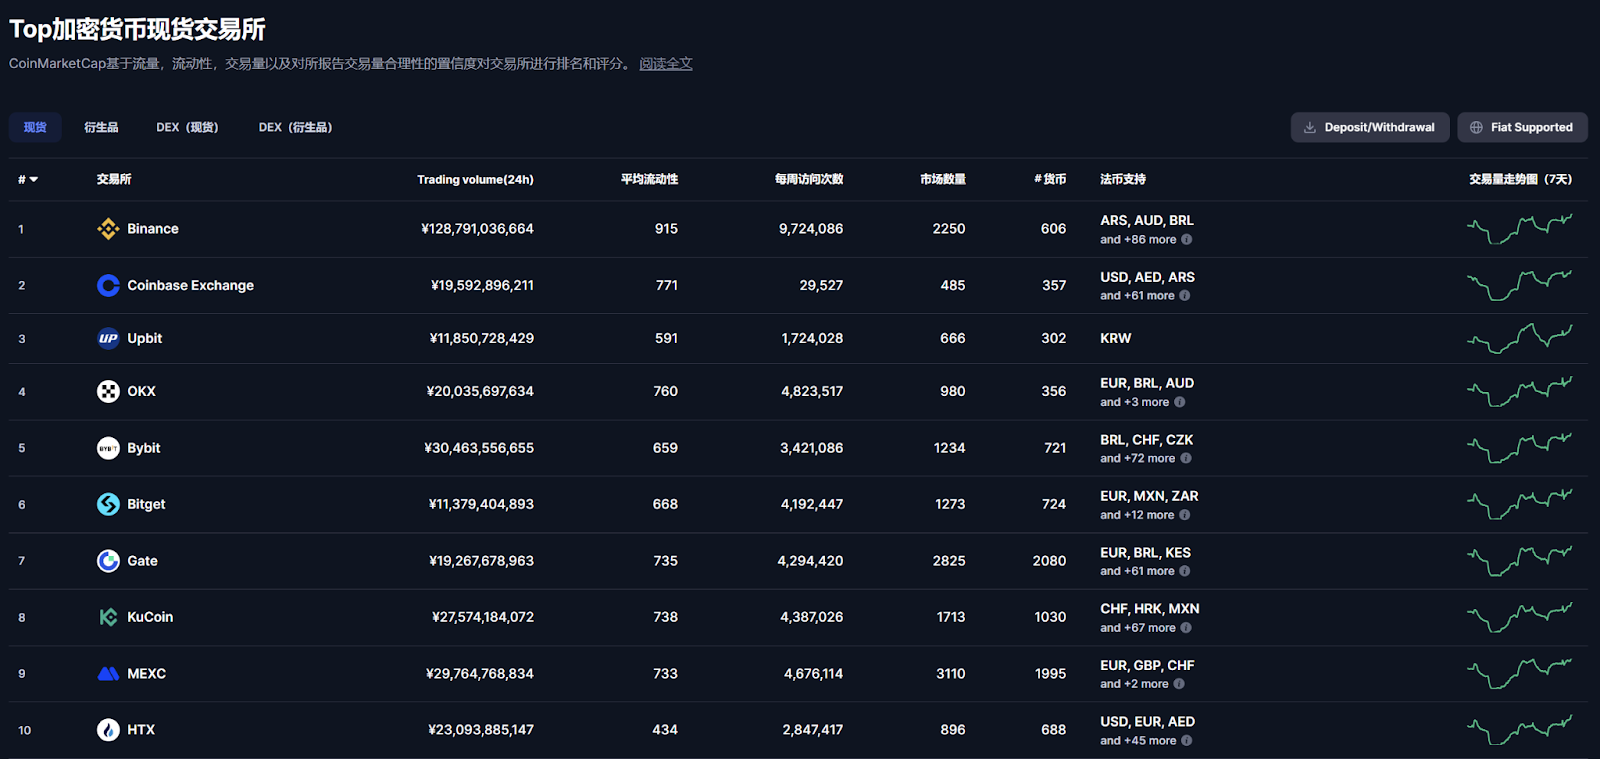Open the OKX exchange link

click(141, 391)
